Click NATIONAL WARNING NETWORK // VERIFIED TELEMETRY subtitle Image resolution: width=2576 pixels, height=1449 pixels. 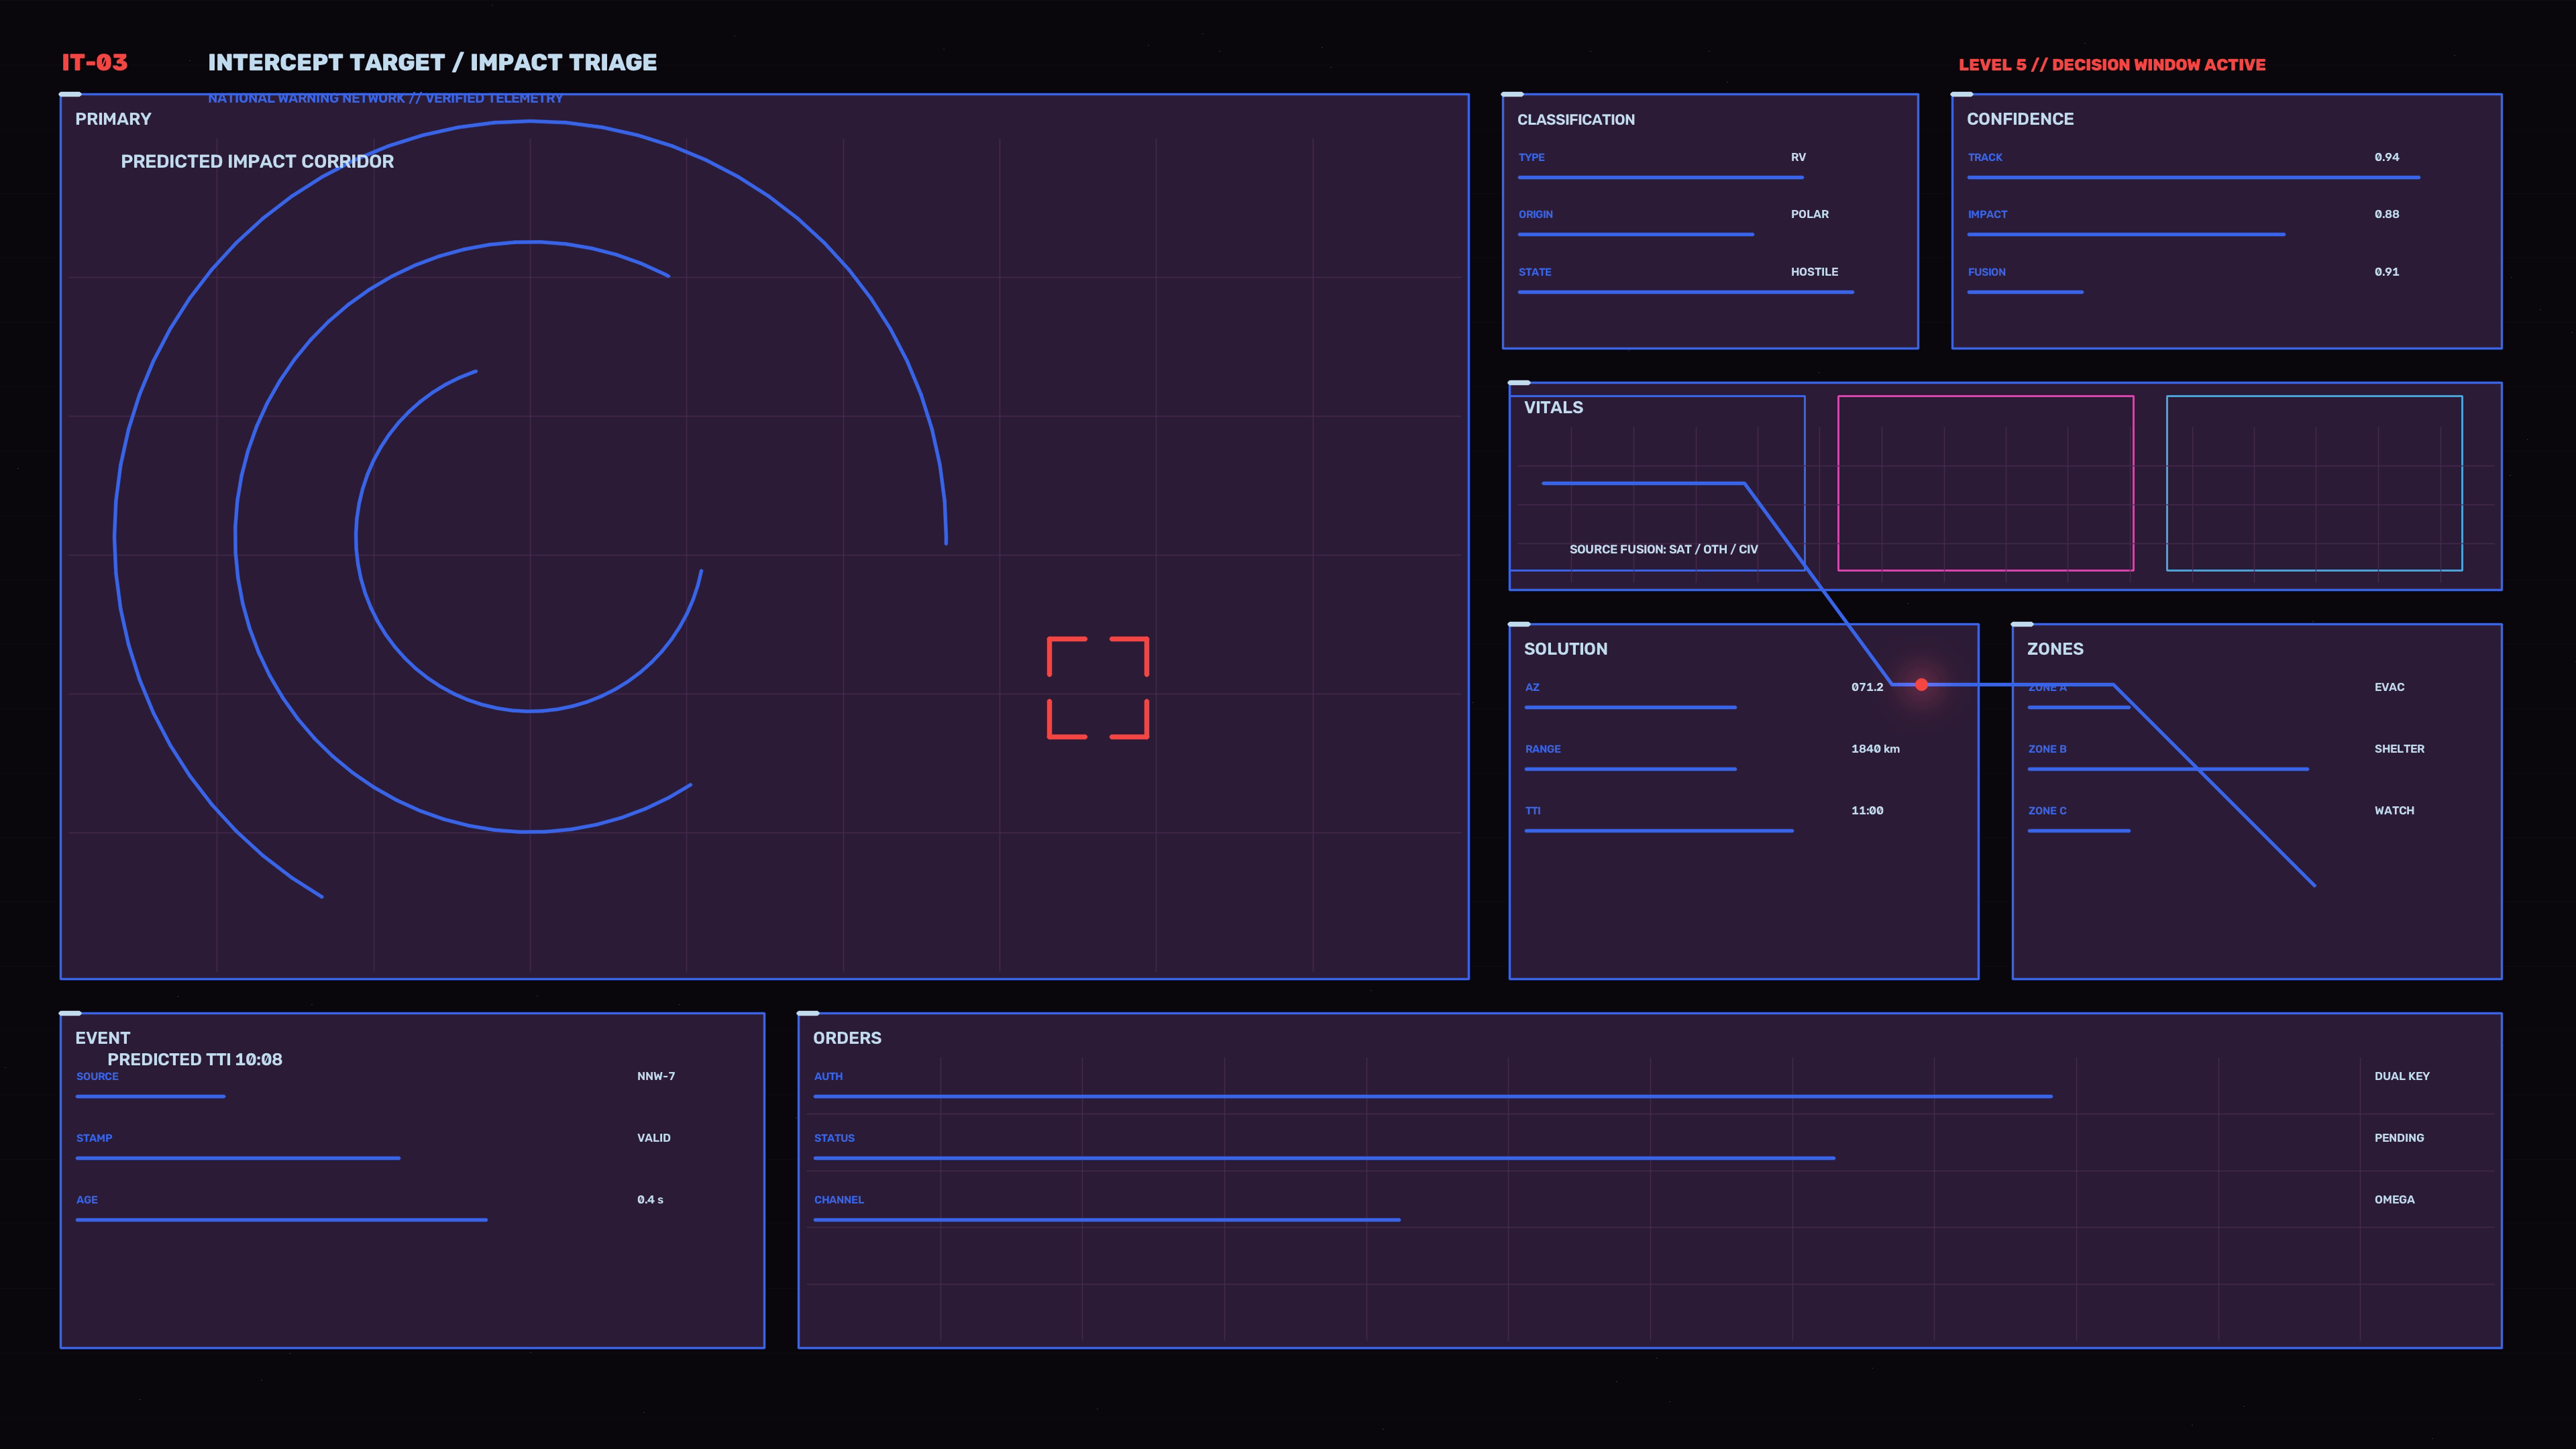point(385,98)
